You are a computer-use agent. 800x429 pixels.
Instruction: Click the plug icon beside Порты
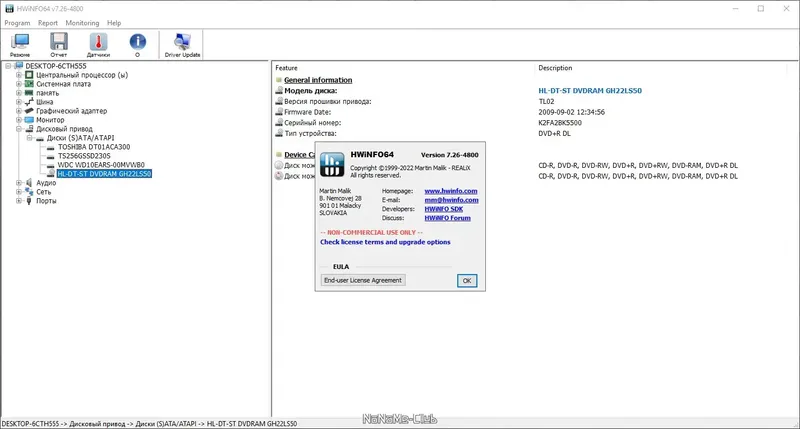(29, 201)
